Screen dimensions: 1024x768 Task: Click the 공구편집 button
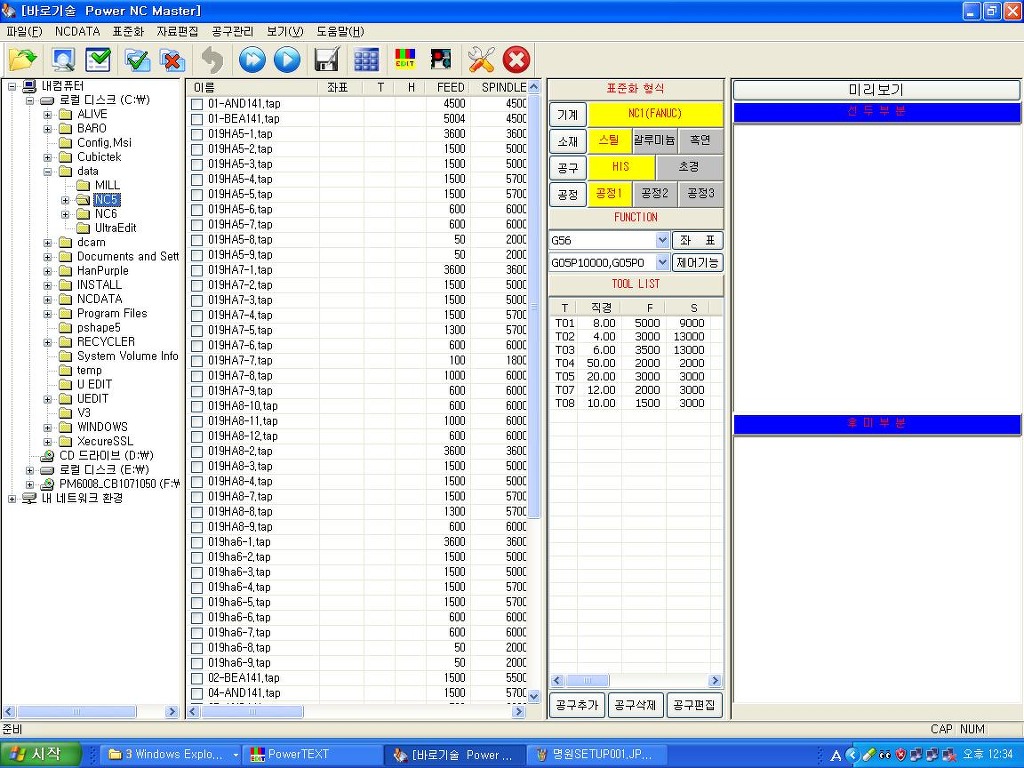coord(694,705)
